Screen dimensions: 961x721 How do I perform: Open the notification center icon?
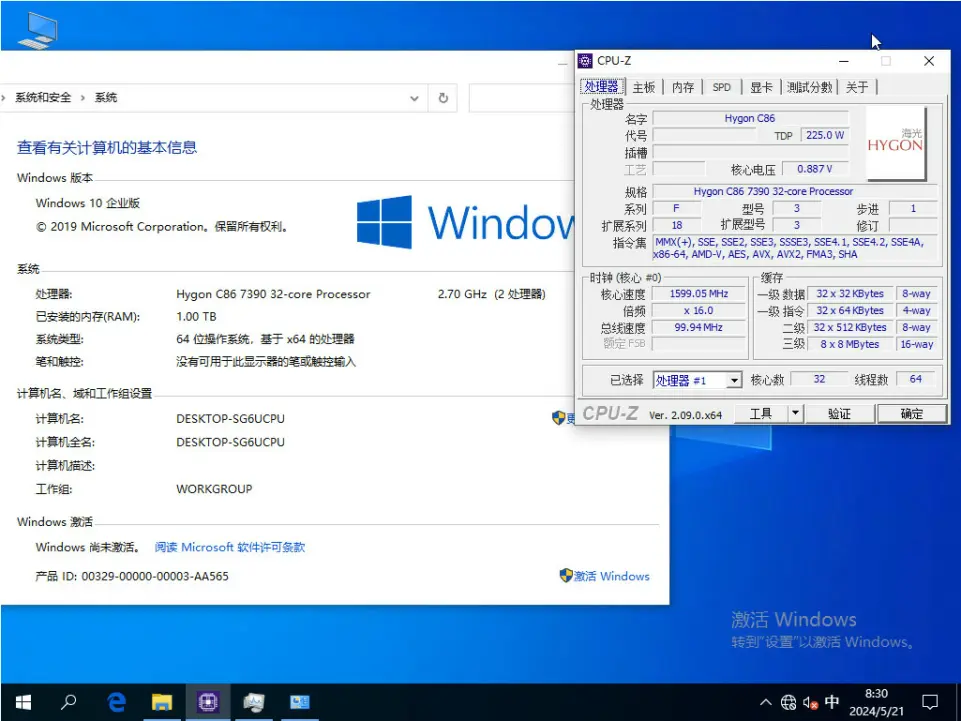[929, 702]
